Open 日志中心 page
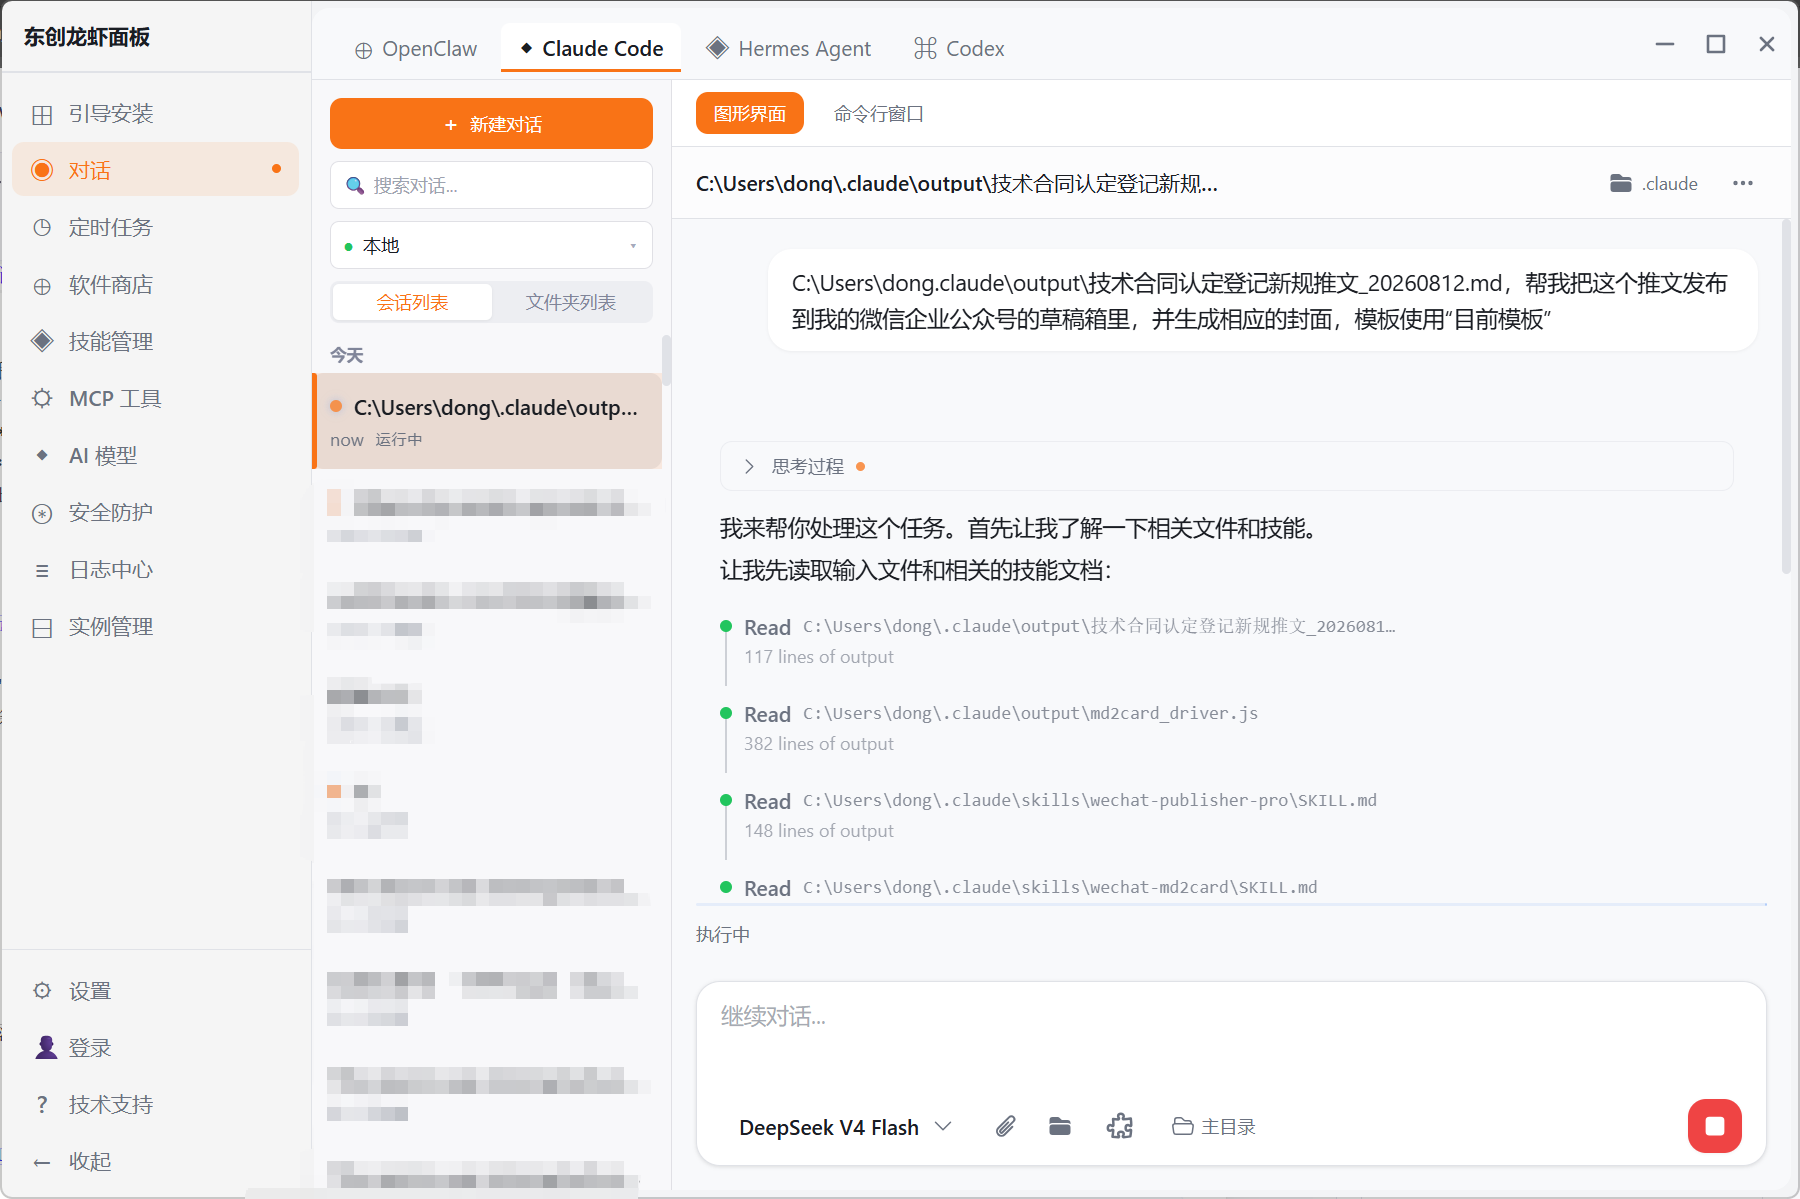 (155, 570)
